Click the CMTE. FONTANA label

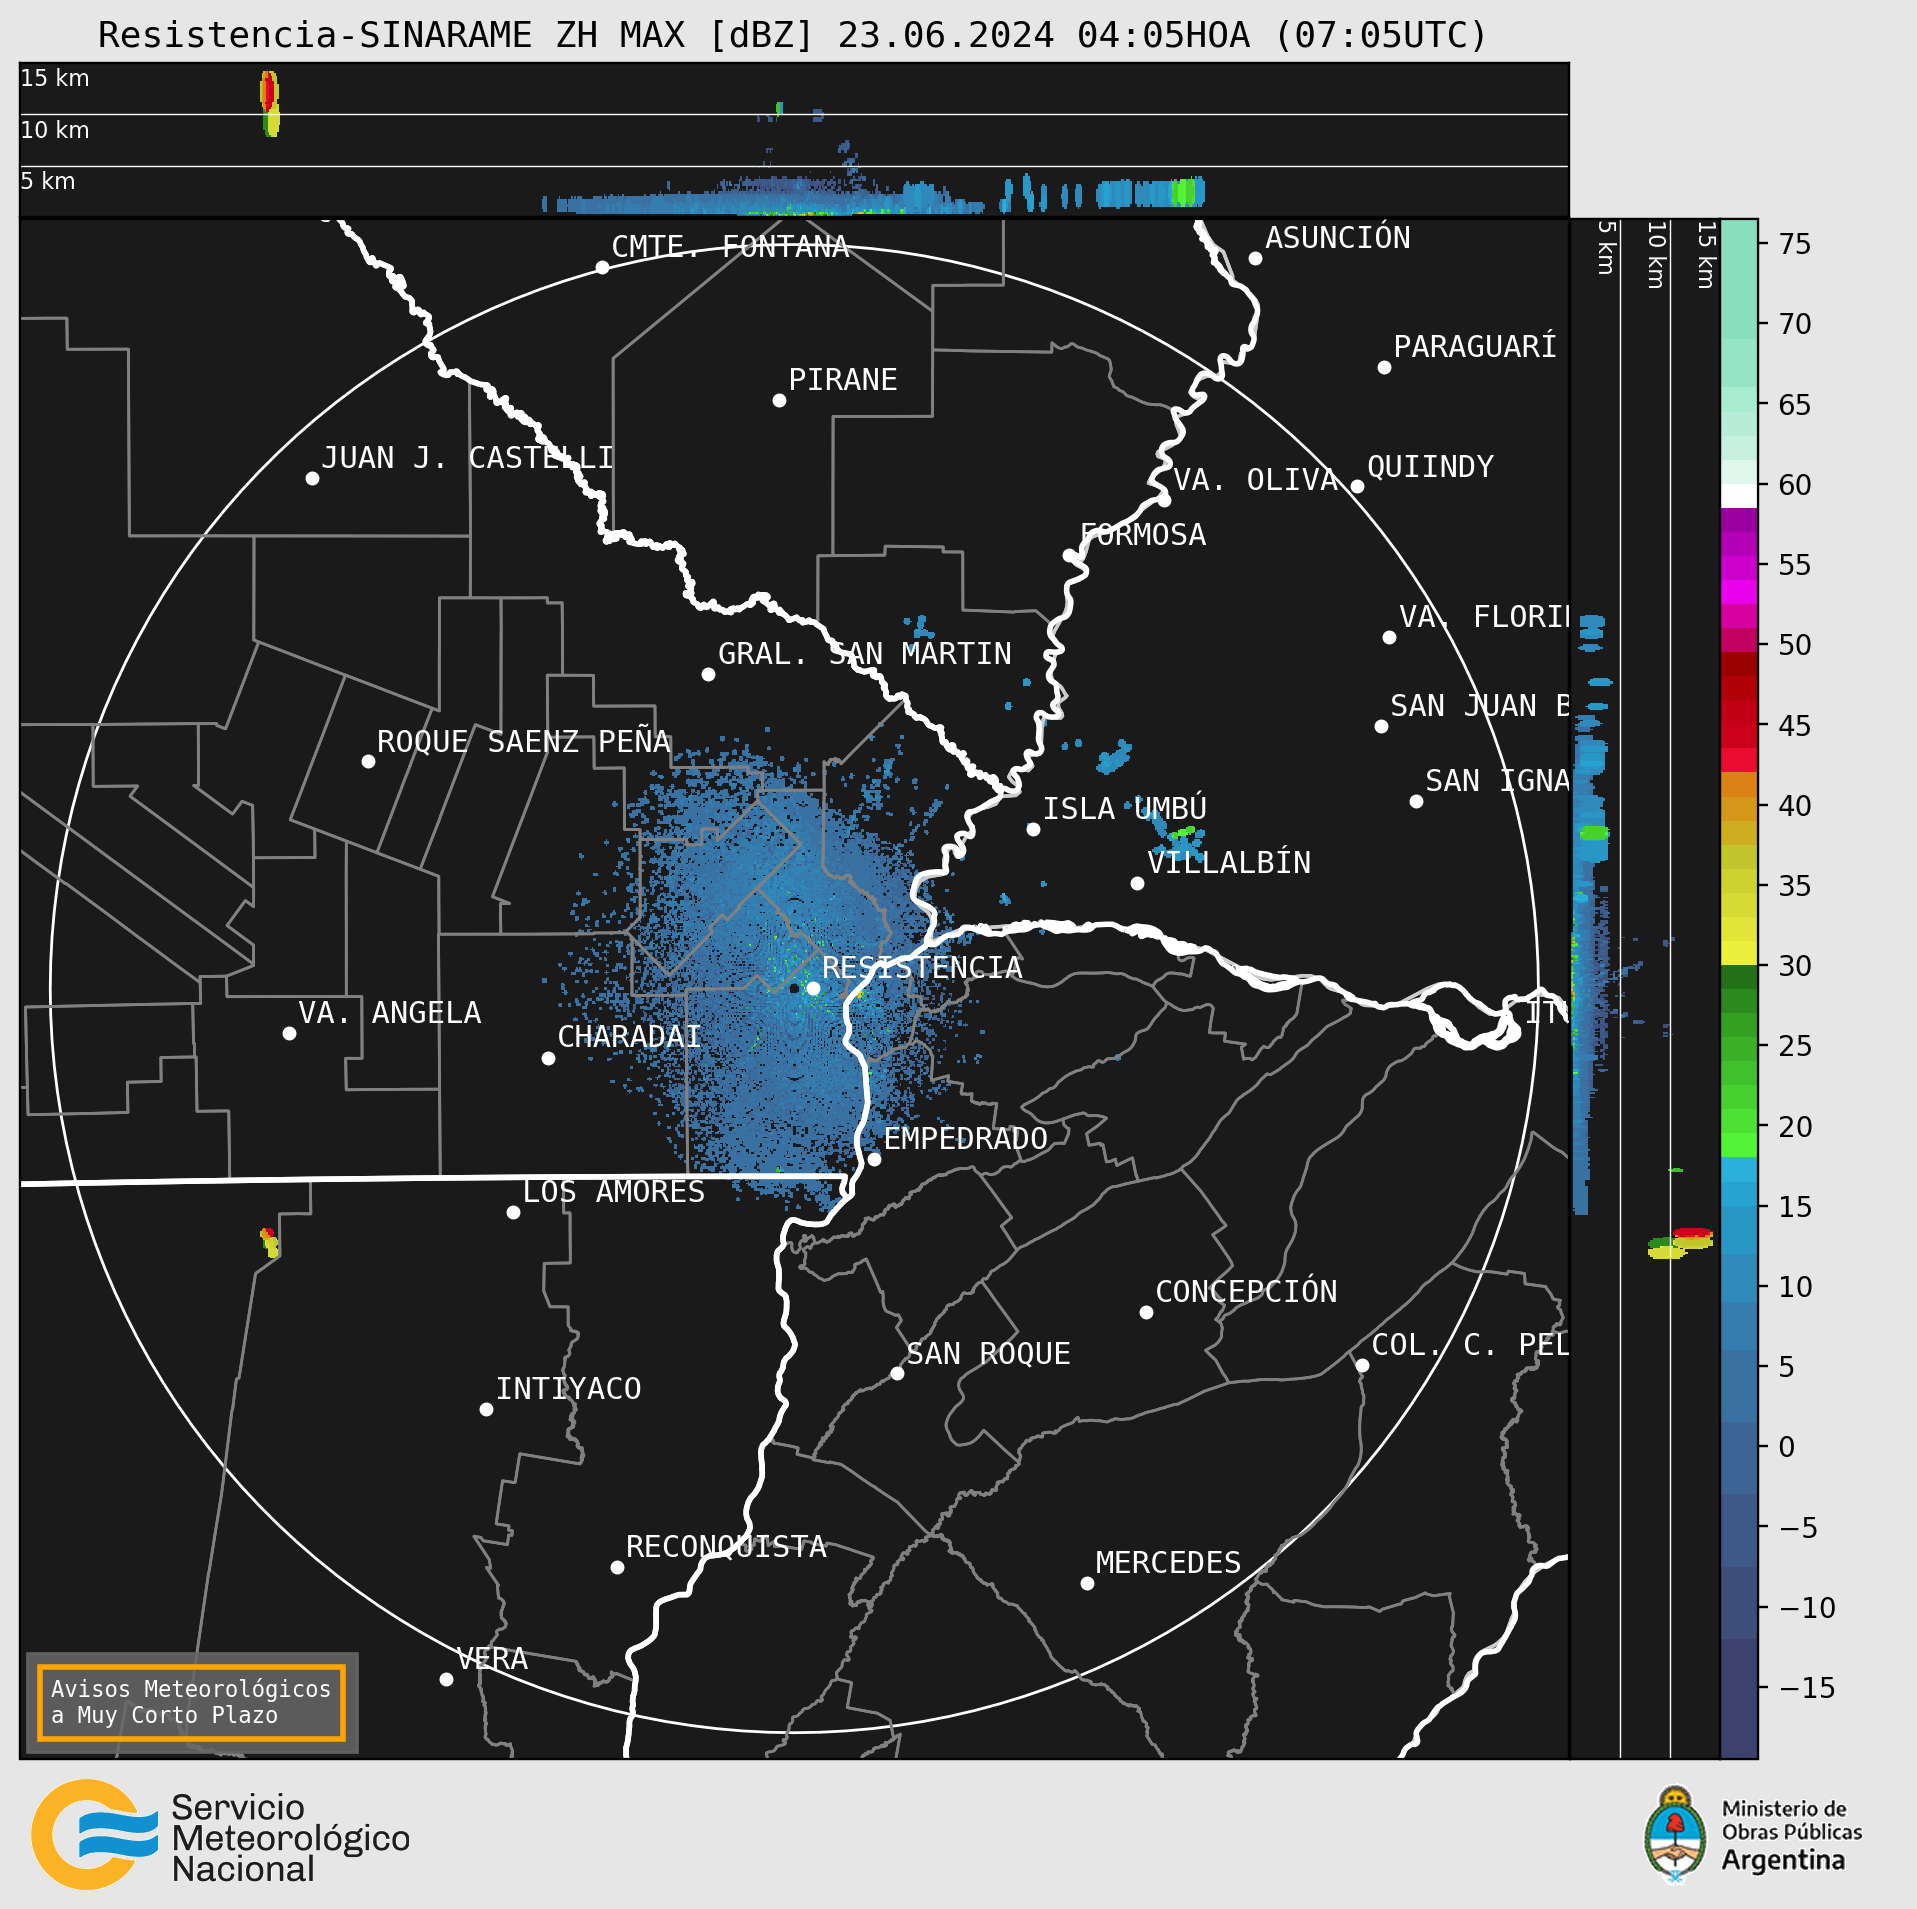point(730,246)
